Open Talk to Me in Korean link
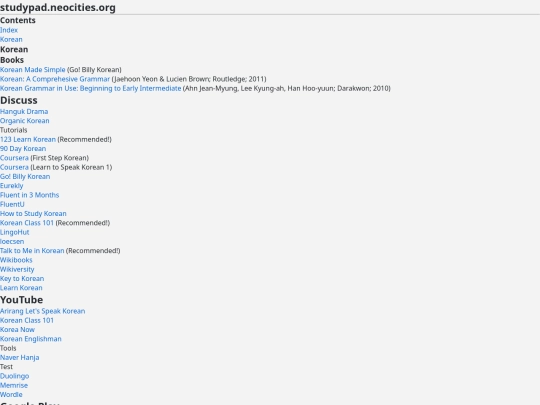The height and width of the screenshot is (405, 540). click(32, 251)
